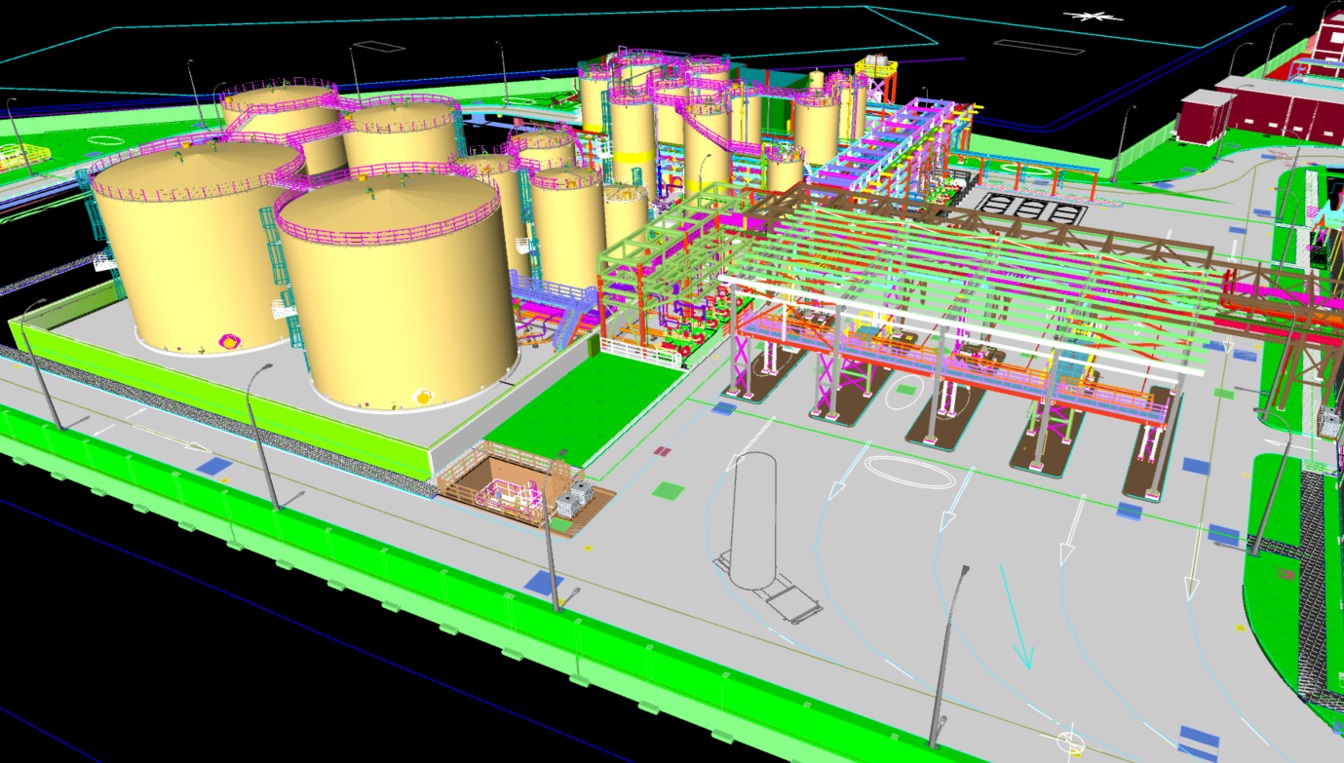Viewport: 1344px width, 763px height.
Task: Select the nearest large tan storage tank
Action: (x=399, y=290)
